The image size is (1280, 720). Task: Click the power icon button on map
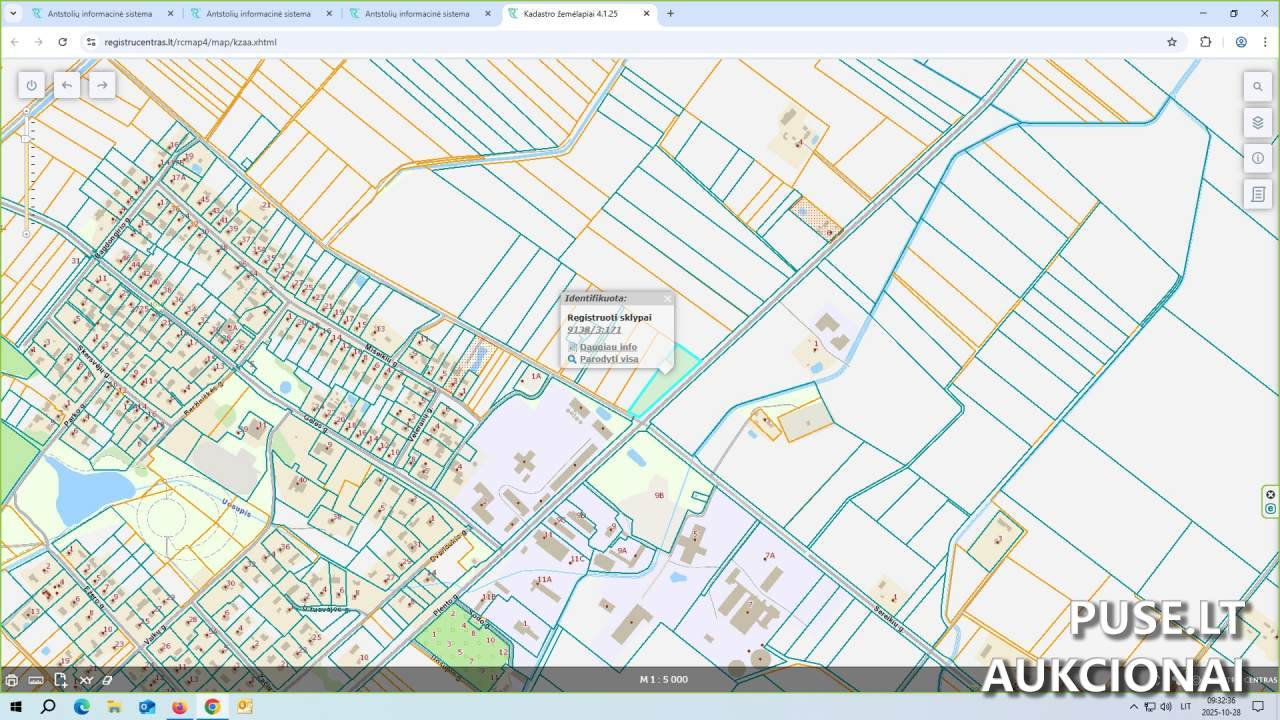pos(31,85)
